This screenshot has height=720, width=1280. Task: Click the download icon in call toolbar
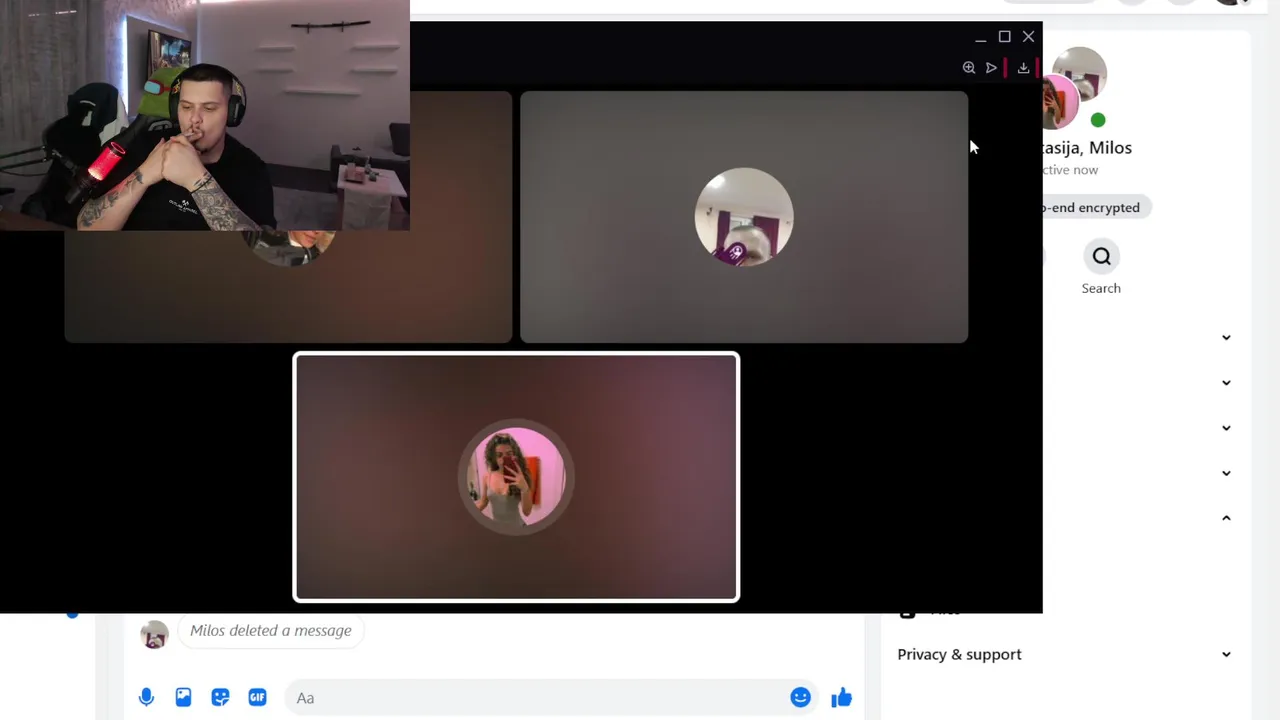(x=1023, y=68)
